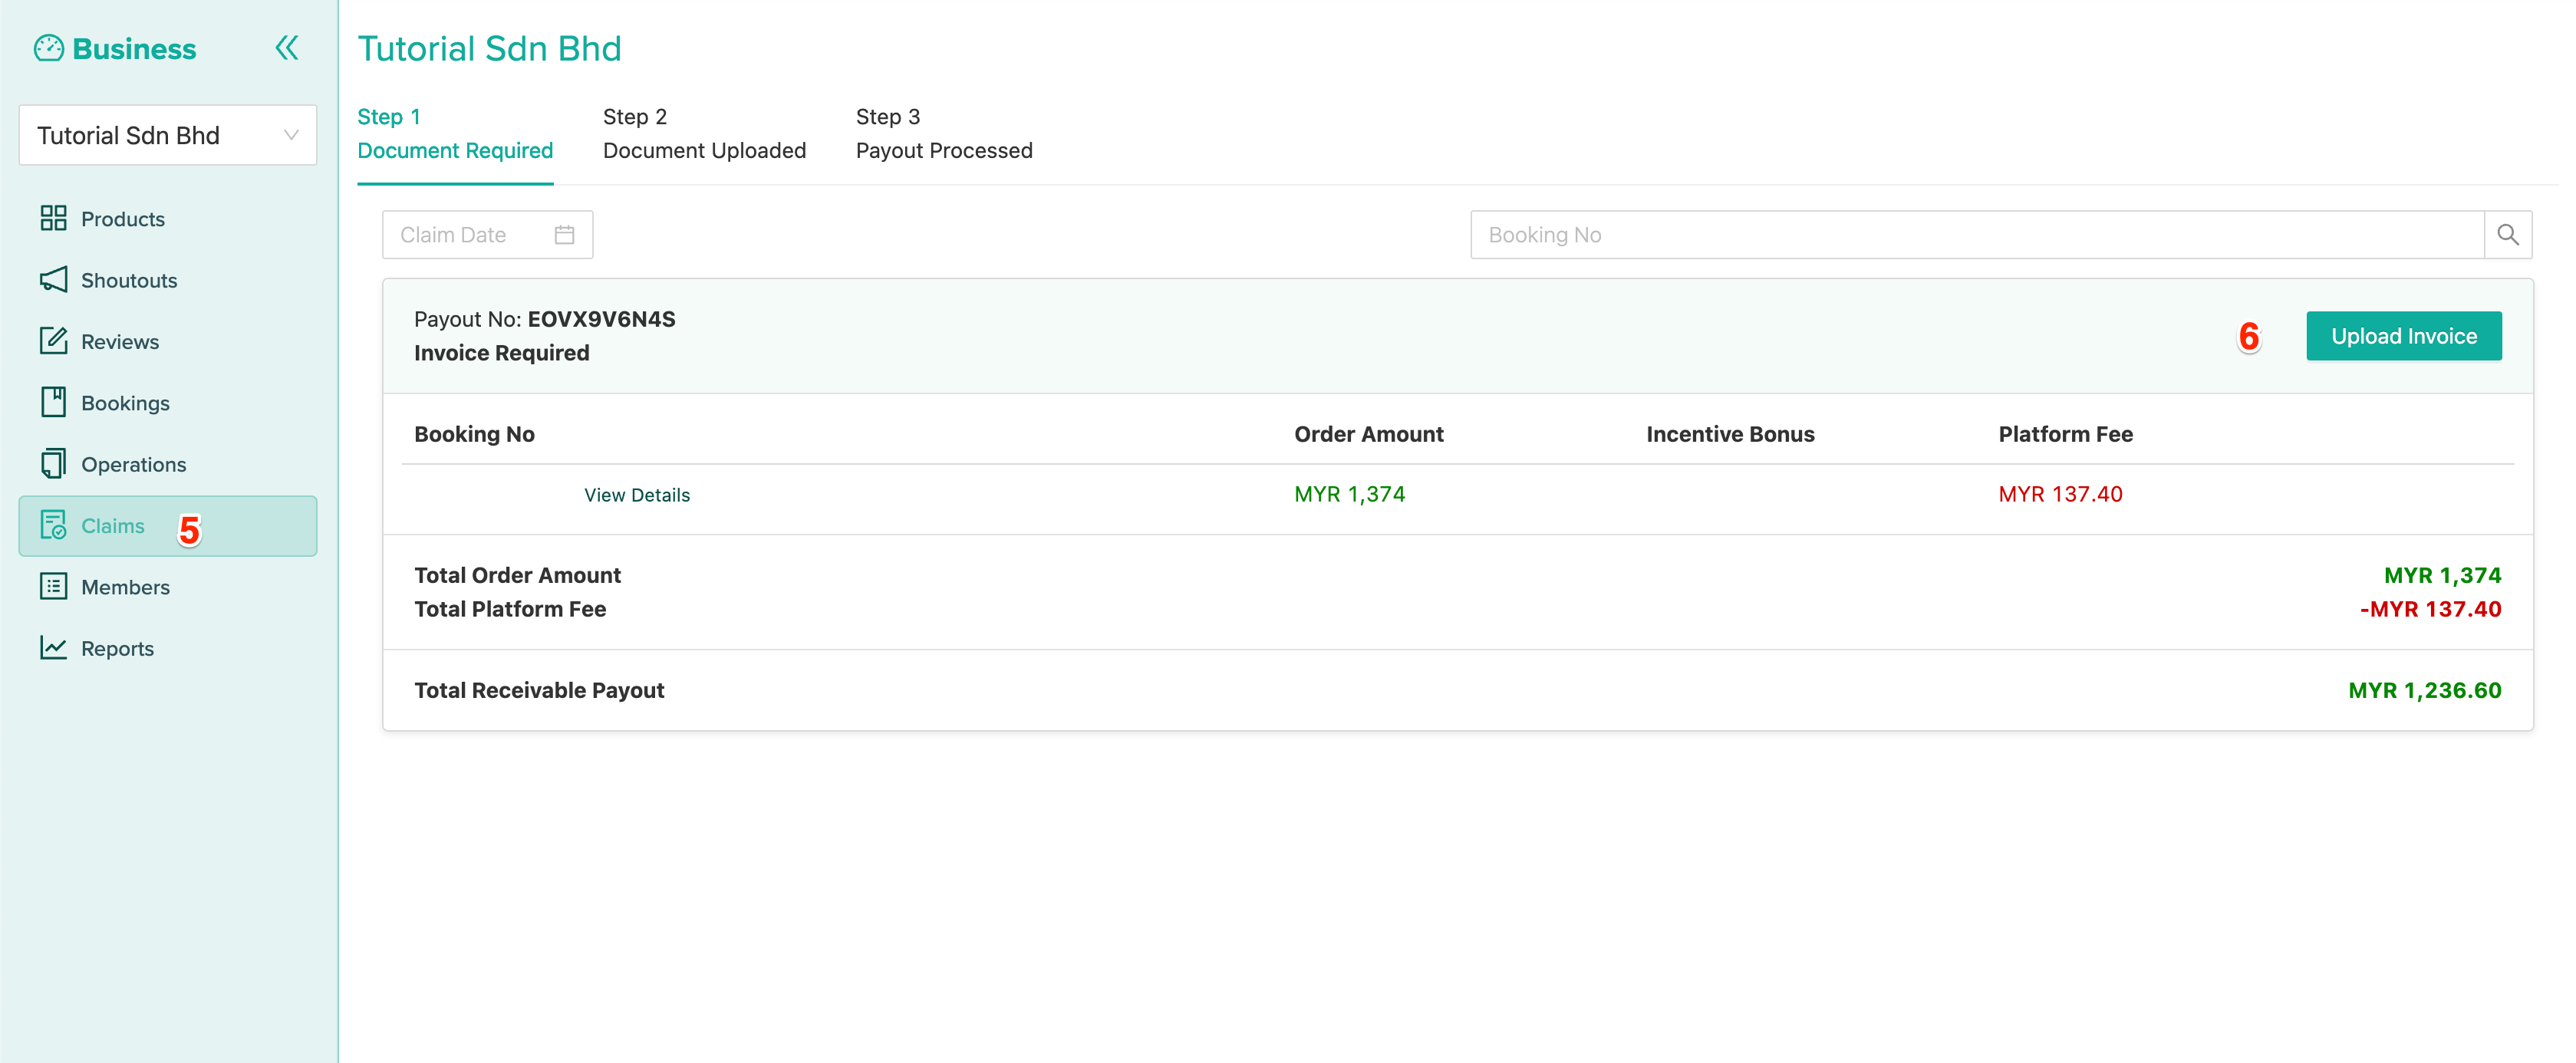Switch to Step 3 Payout Processed tab
The width and height of the screenshot is (2576, 1063).
pyautogui.click(x=943, y=134)
